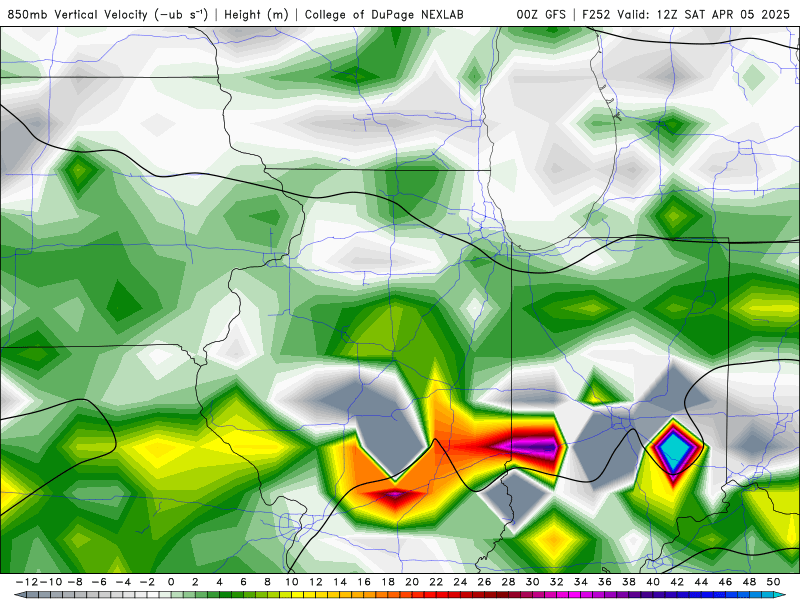Click the '20' color scale label
Viewport: 800px width, 600px height.
point(412,582)
